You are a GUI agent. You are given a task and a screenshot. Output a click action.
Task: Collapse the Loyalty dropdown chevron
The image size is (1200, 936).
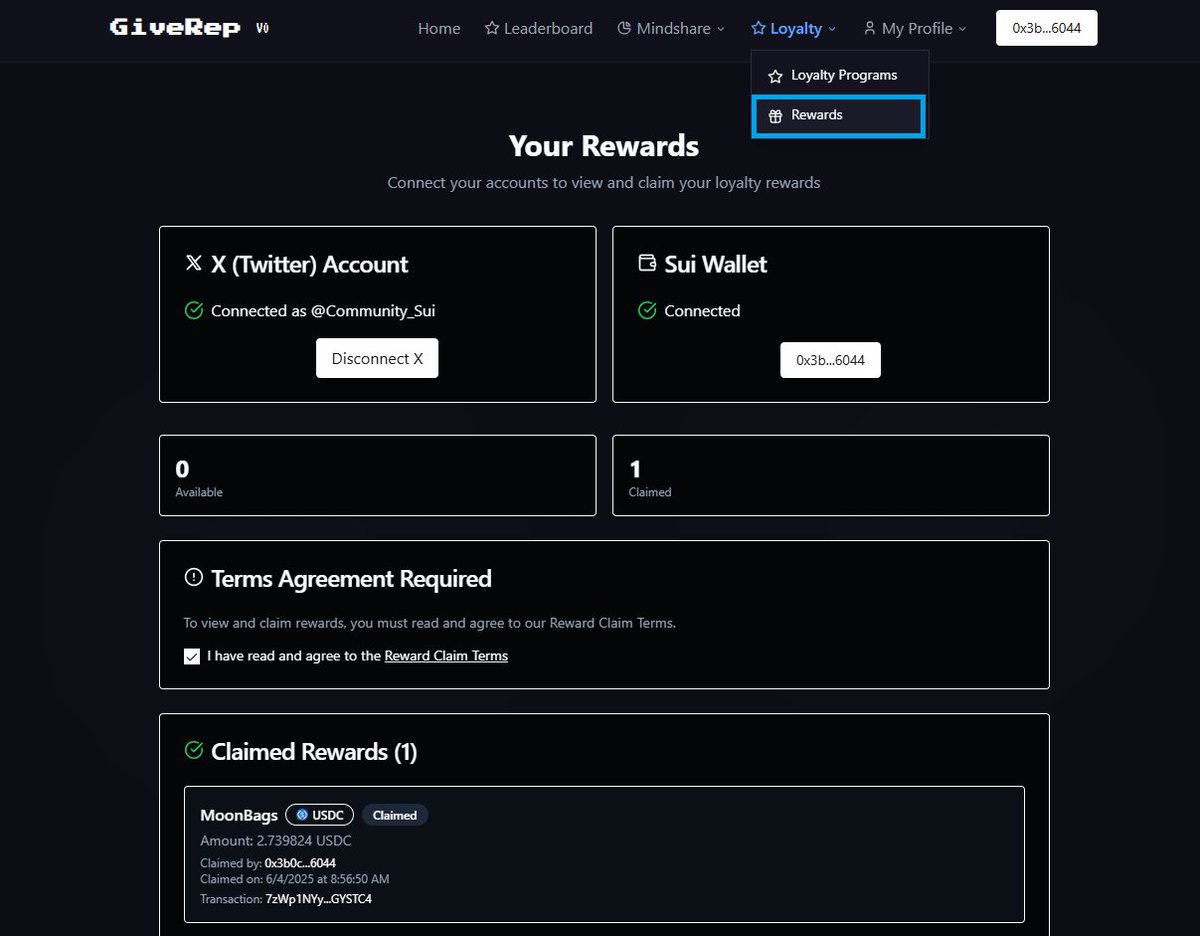click(x=832, y=29)
